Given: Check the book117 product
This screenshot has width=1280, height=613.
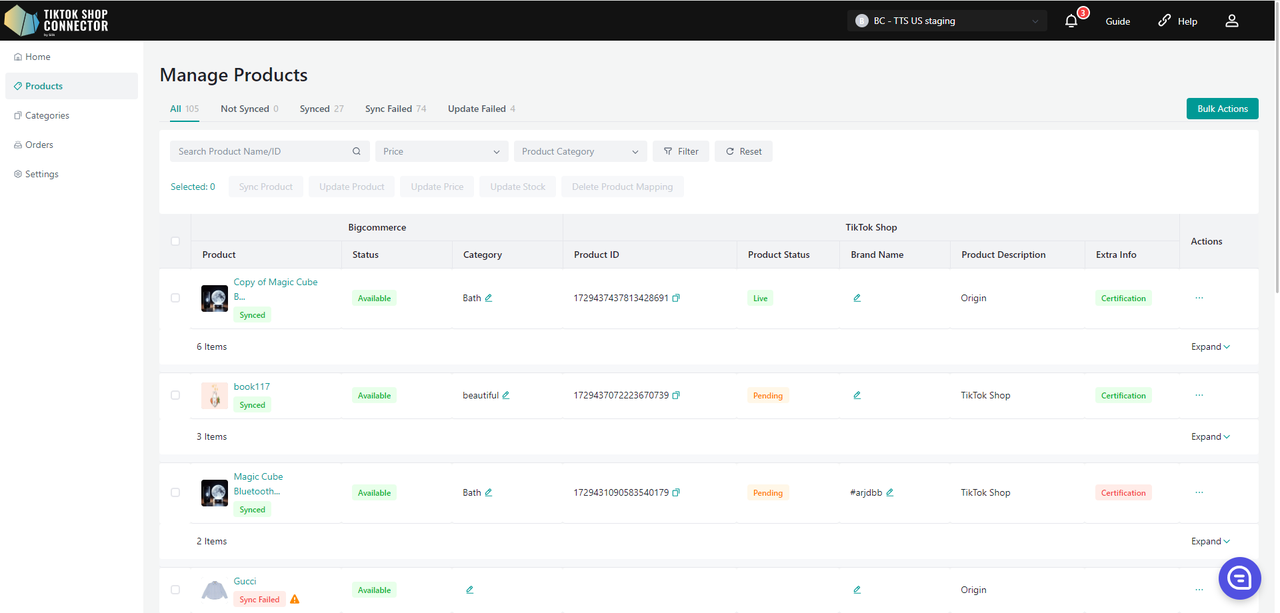Looking at the screenshot, I should 175,395.
